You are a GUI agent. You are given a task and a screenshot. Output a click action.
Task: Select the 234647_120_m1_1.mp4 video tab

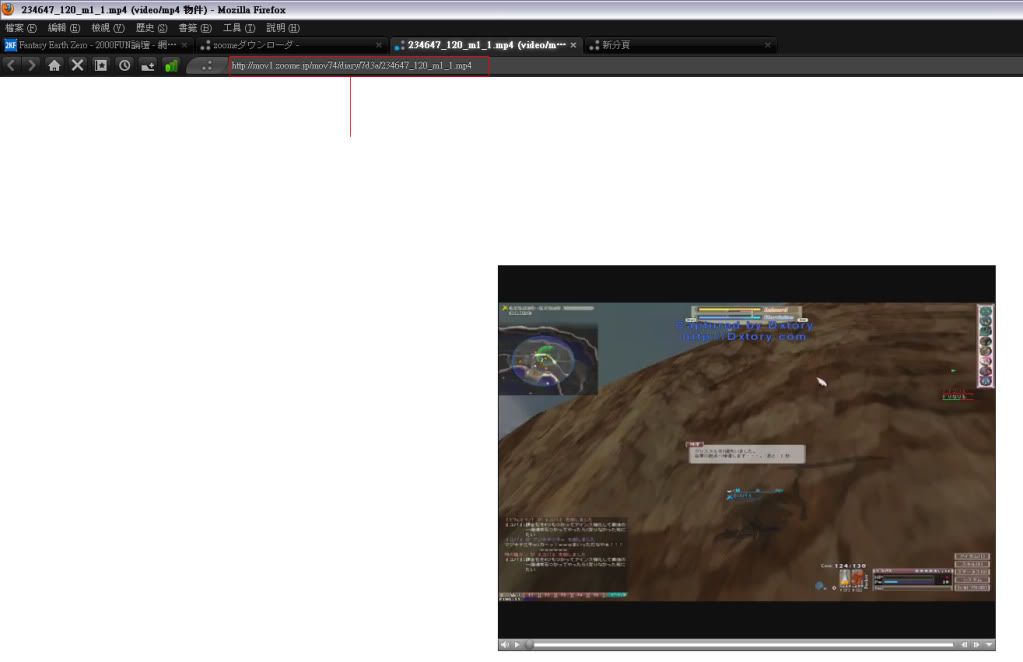click(486, 45)
